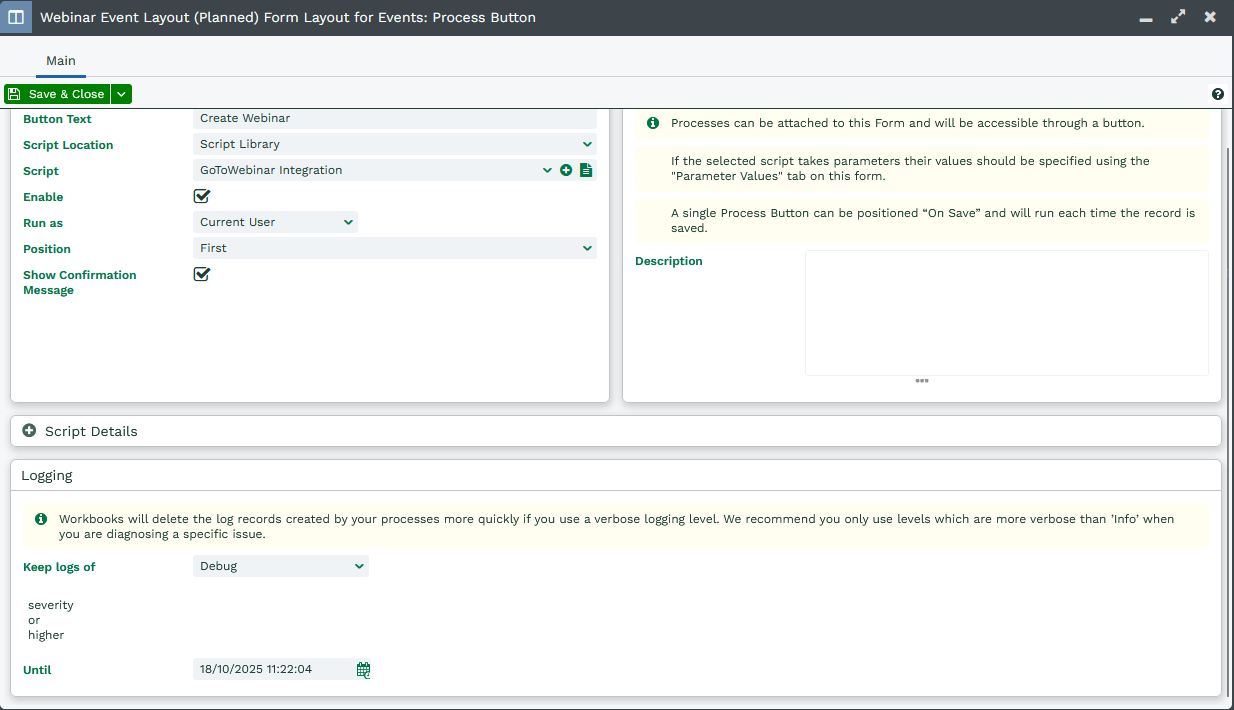Change the Keep logs of Debug dropdown
The height and width of the screenshot is (710, 1234).
(x=280, y=566)
